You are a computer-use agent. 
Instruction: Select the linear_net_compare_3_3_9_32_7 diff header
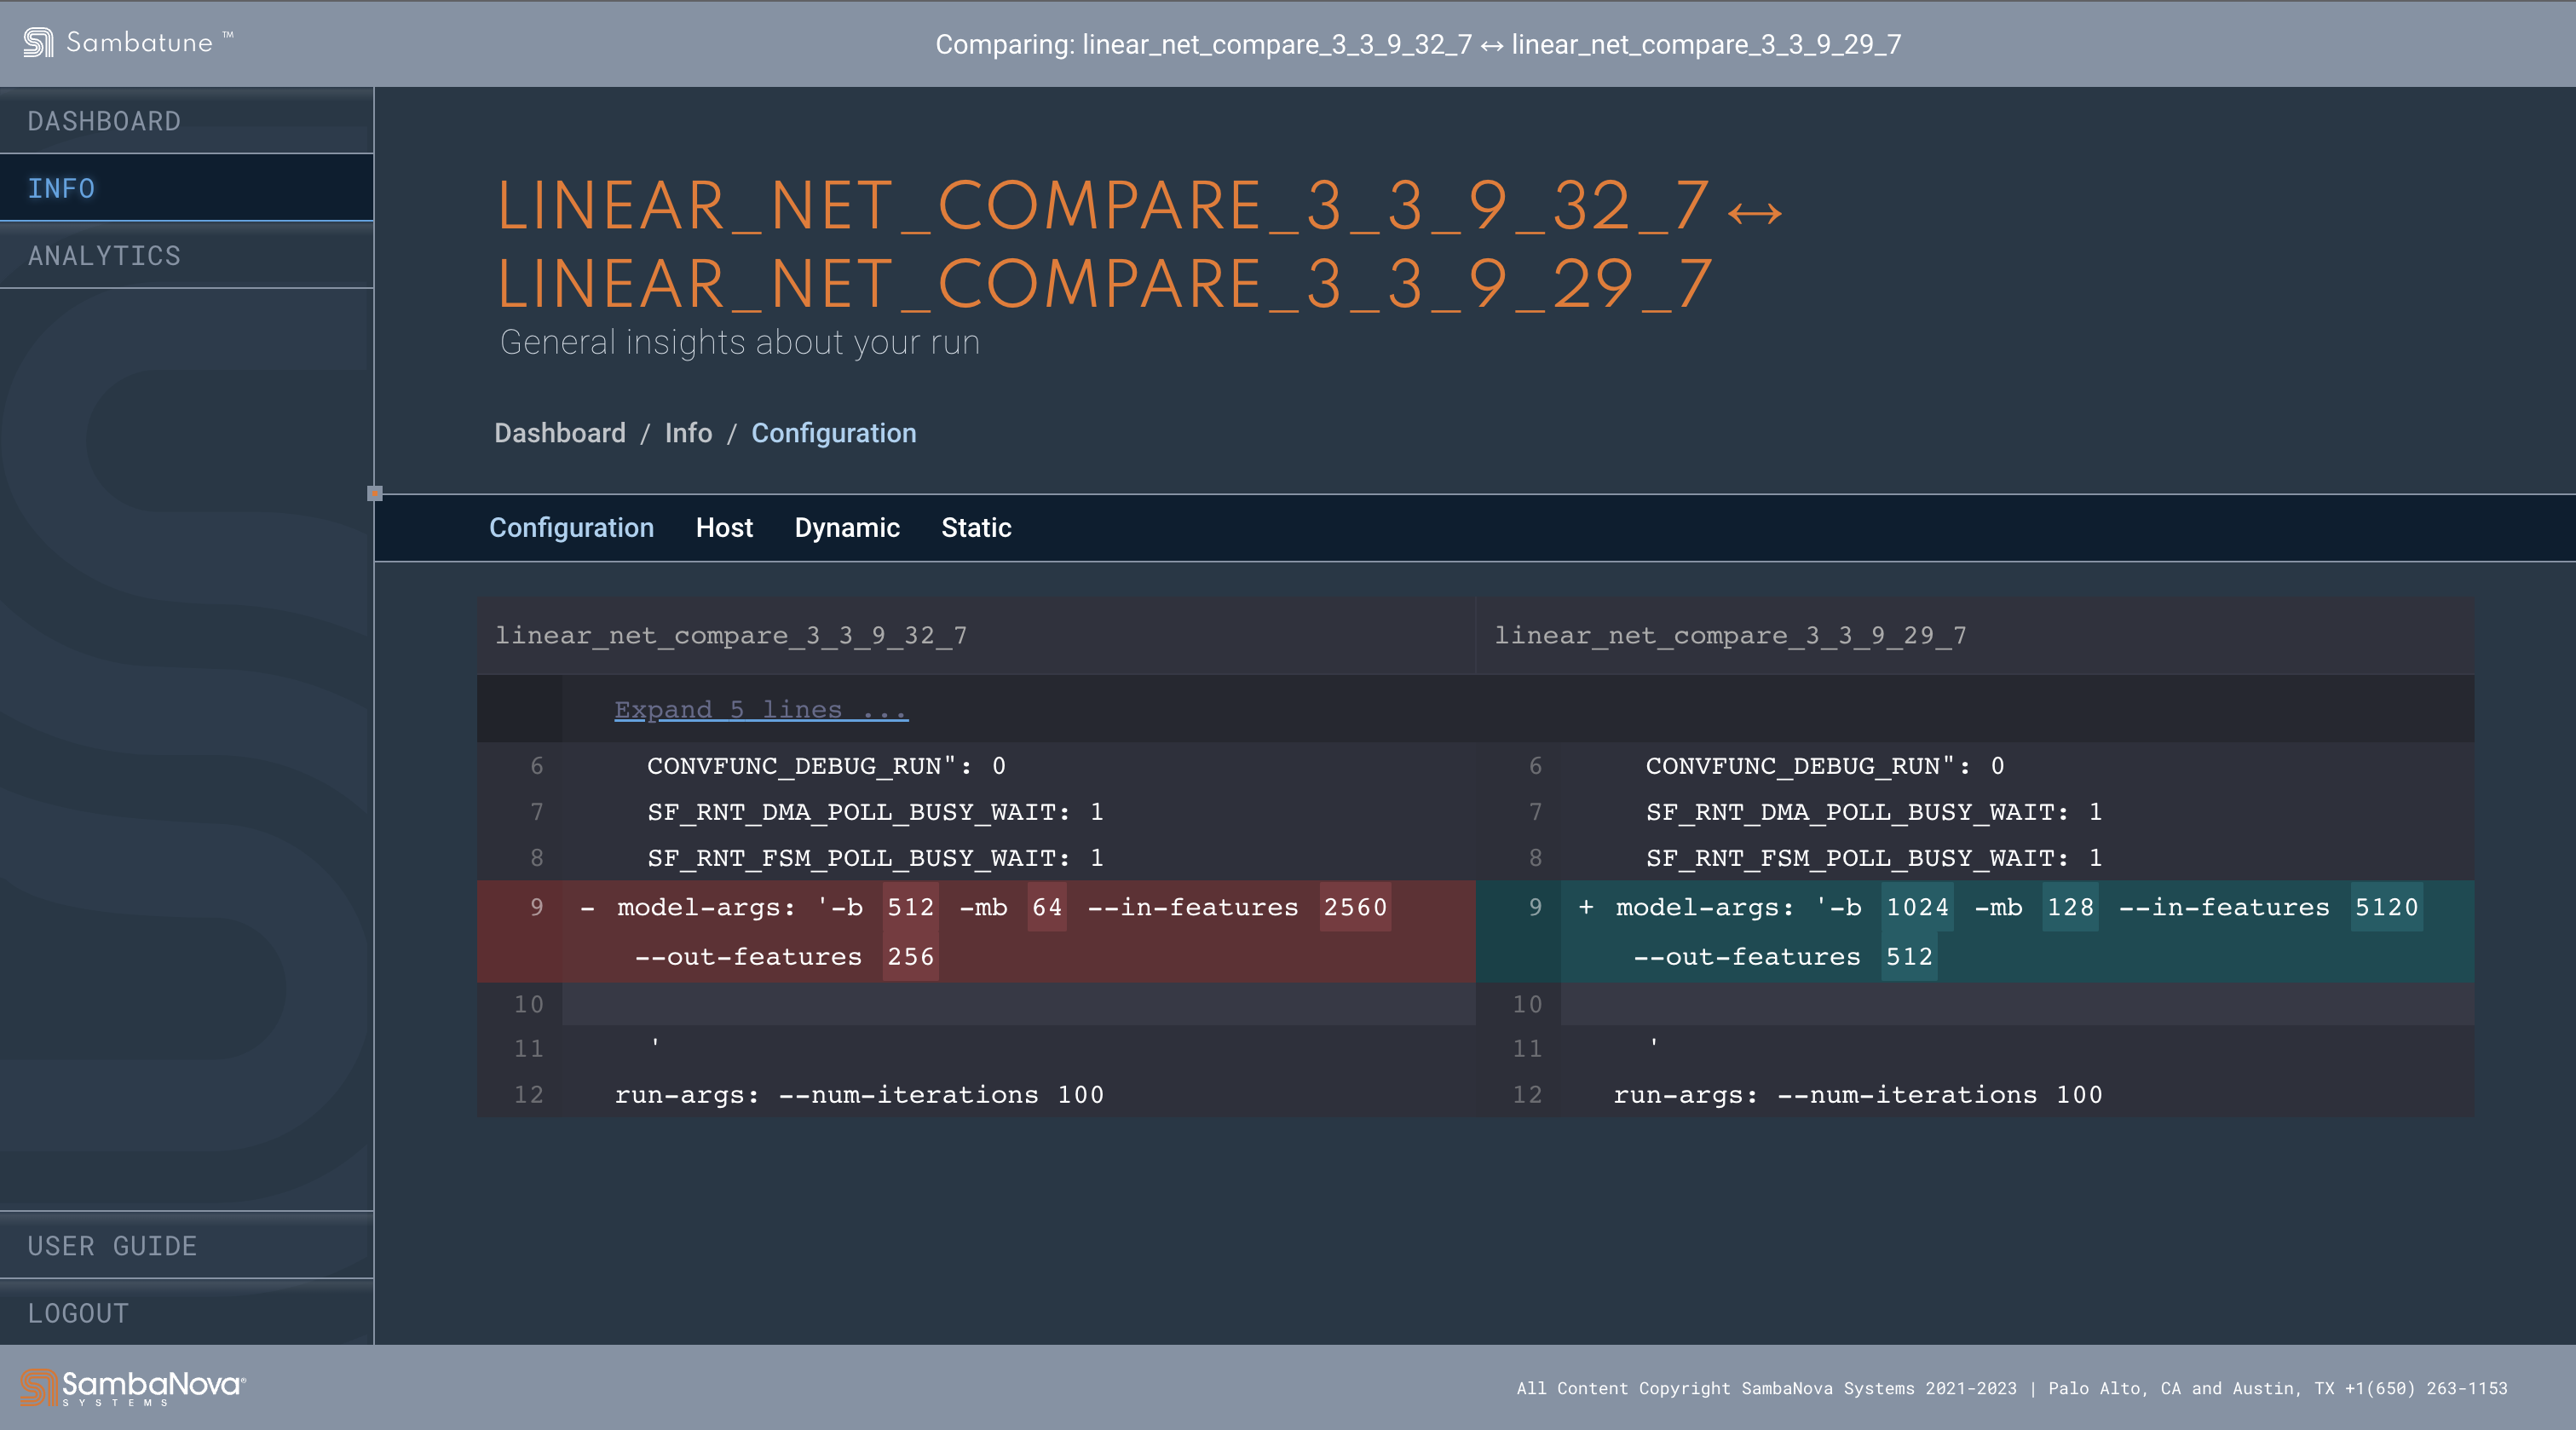coord(732,635)
